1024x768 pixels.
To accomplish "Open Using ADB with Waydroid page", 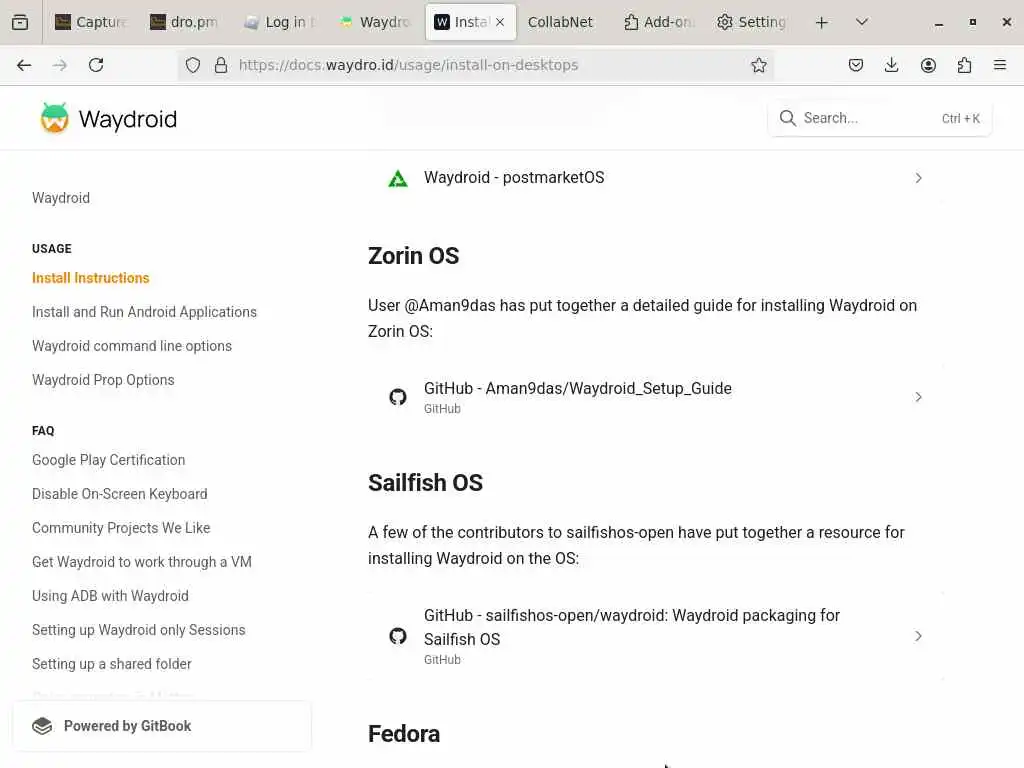I will coord(110,596).
